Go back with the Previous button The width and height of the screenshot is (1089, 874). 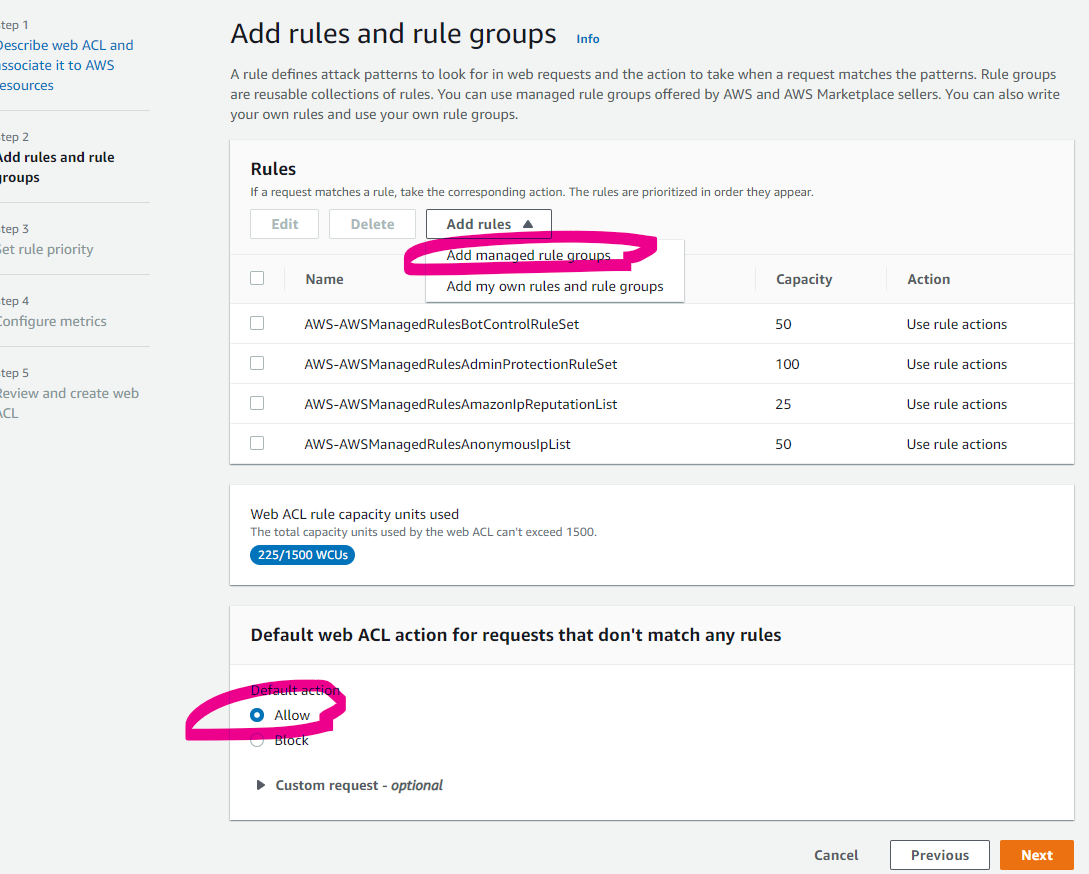(x=940, y=855)
